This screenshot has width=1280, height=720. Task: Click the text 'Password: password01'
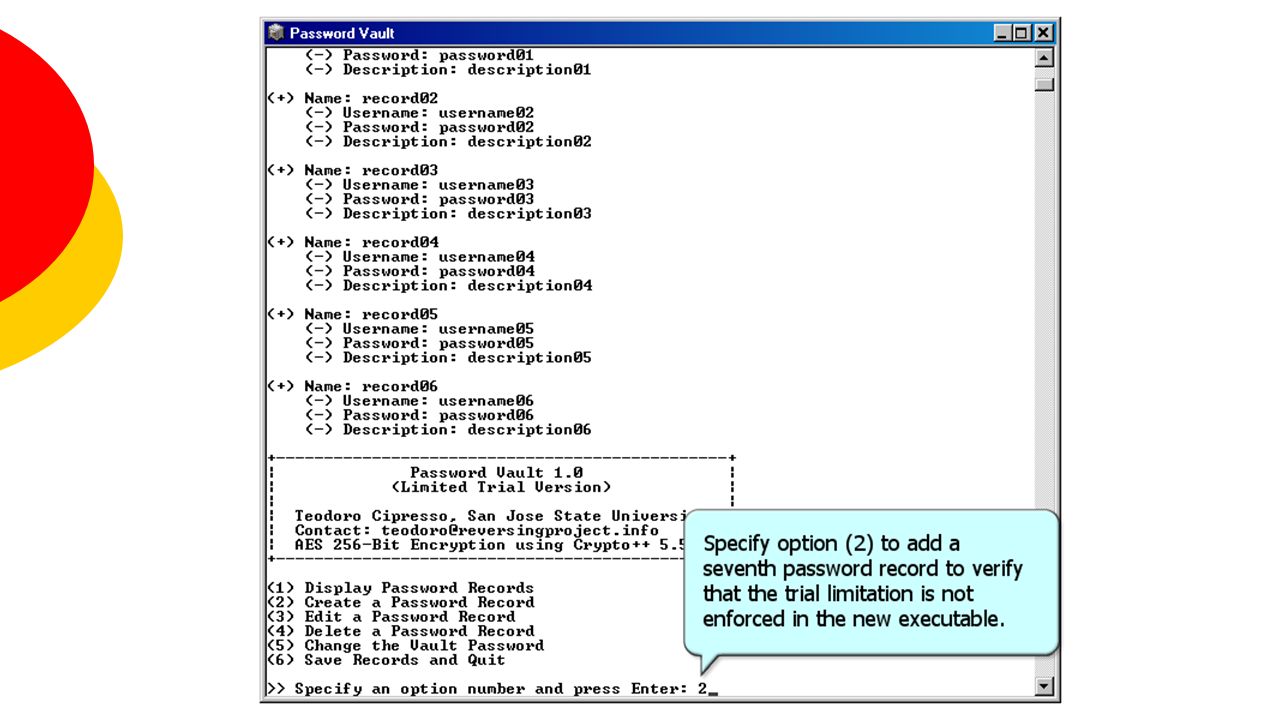(x=438, y=55)
